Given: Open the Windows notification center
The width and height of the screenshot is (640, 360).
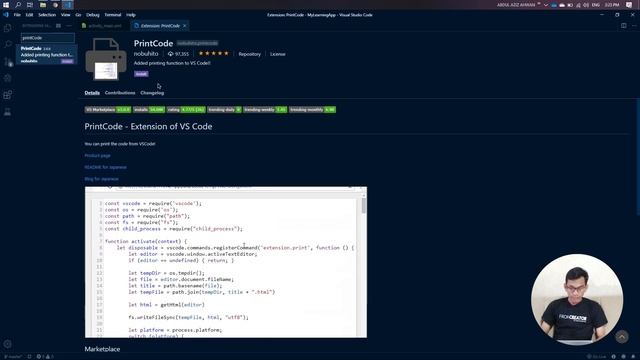Looking at the screenshot, I should coord(629,5).
